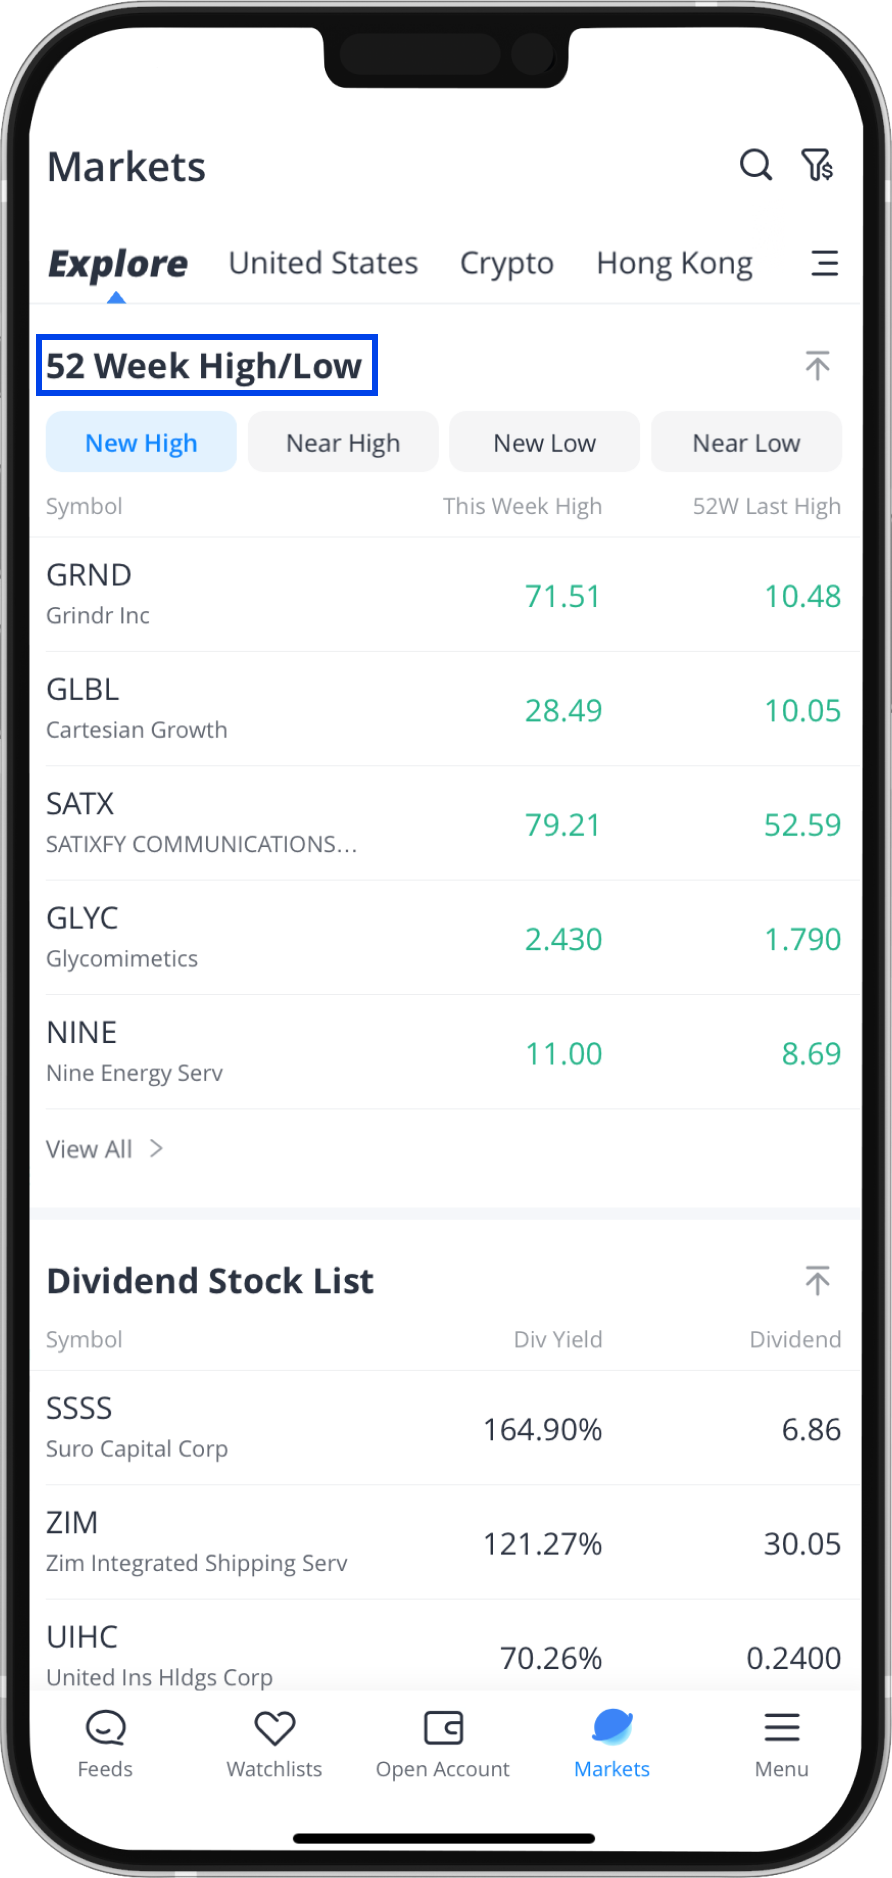Image resolution: width=892 pixels, height=1878 pixels.
Task: Pin Dividend Stock List to top
Action: 817,1280
